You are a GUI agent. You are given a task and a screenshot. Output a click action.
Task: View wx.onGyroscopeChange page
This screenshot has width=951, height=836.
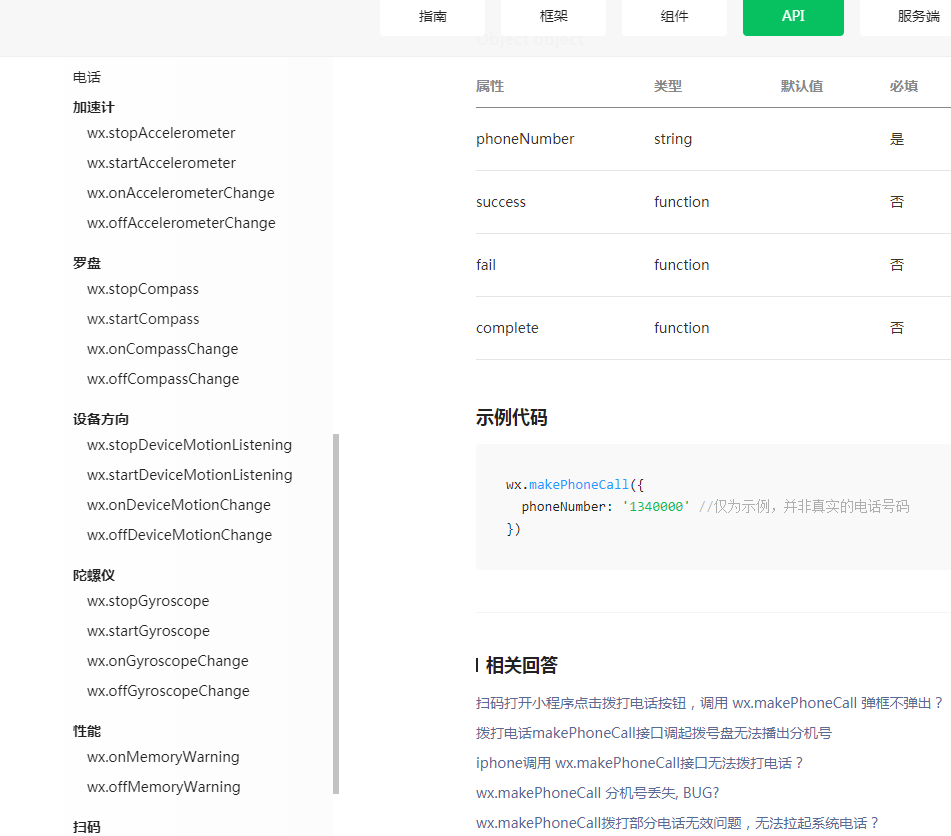167,661
